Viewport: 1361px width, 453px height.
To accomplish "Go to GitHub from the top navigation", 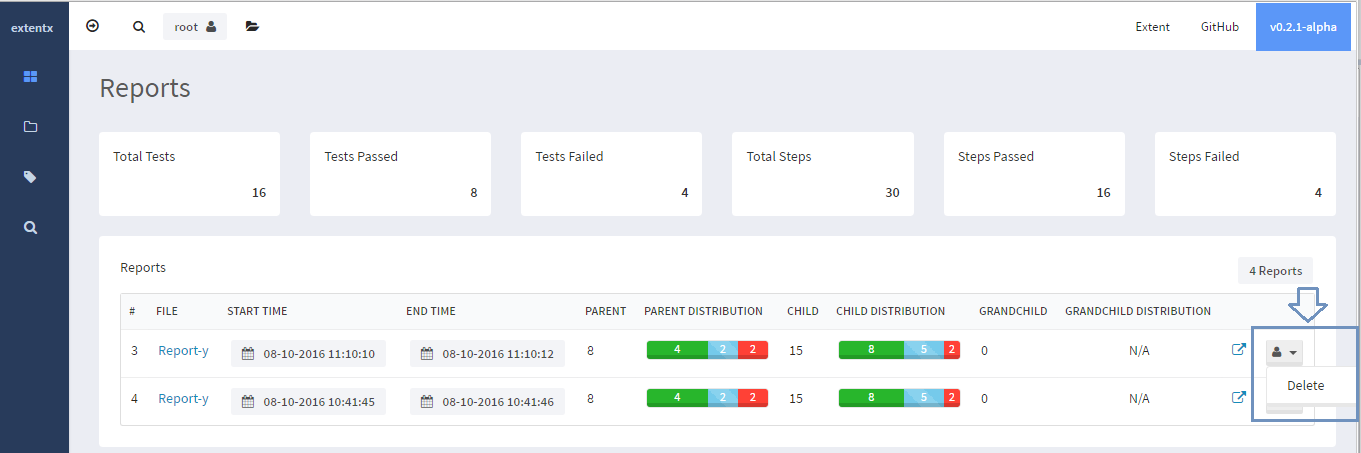I will tap(1219, 27).
